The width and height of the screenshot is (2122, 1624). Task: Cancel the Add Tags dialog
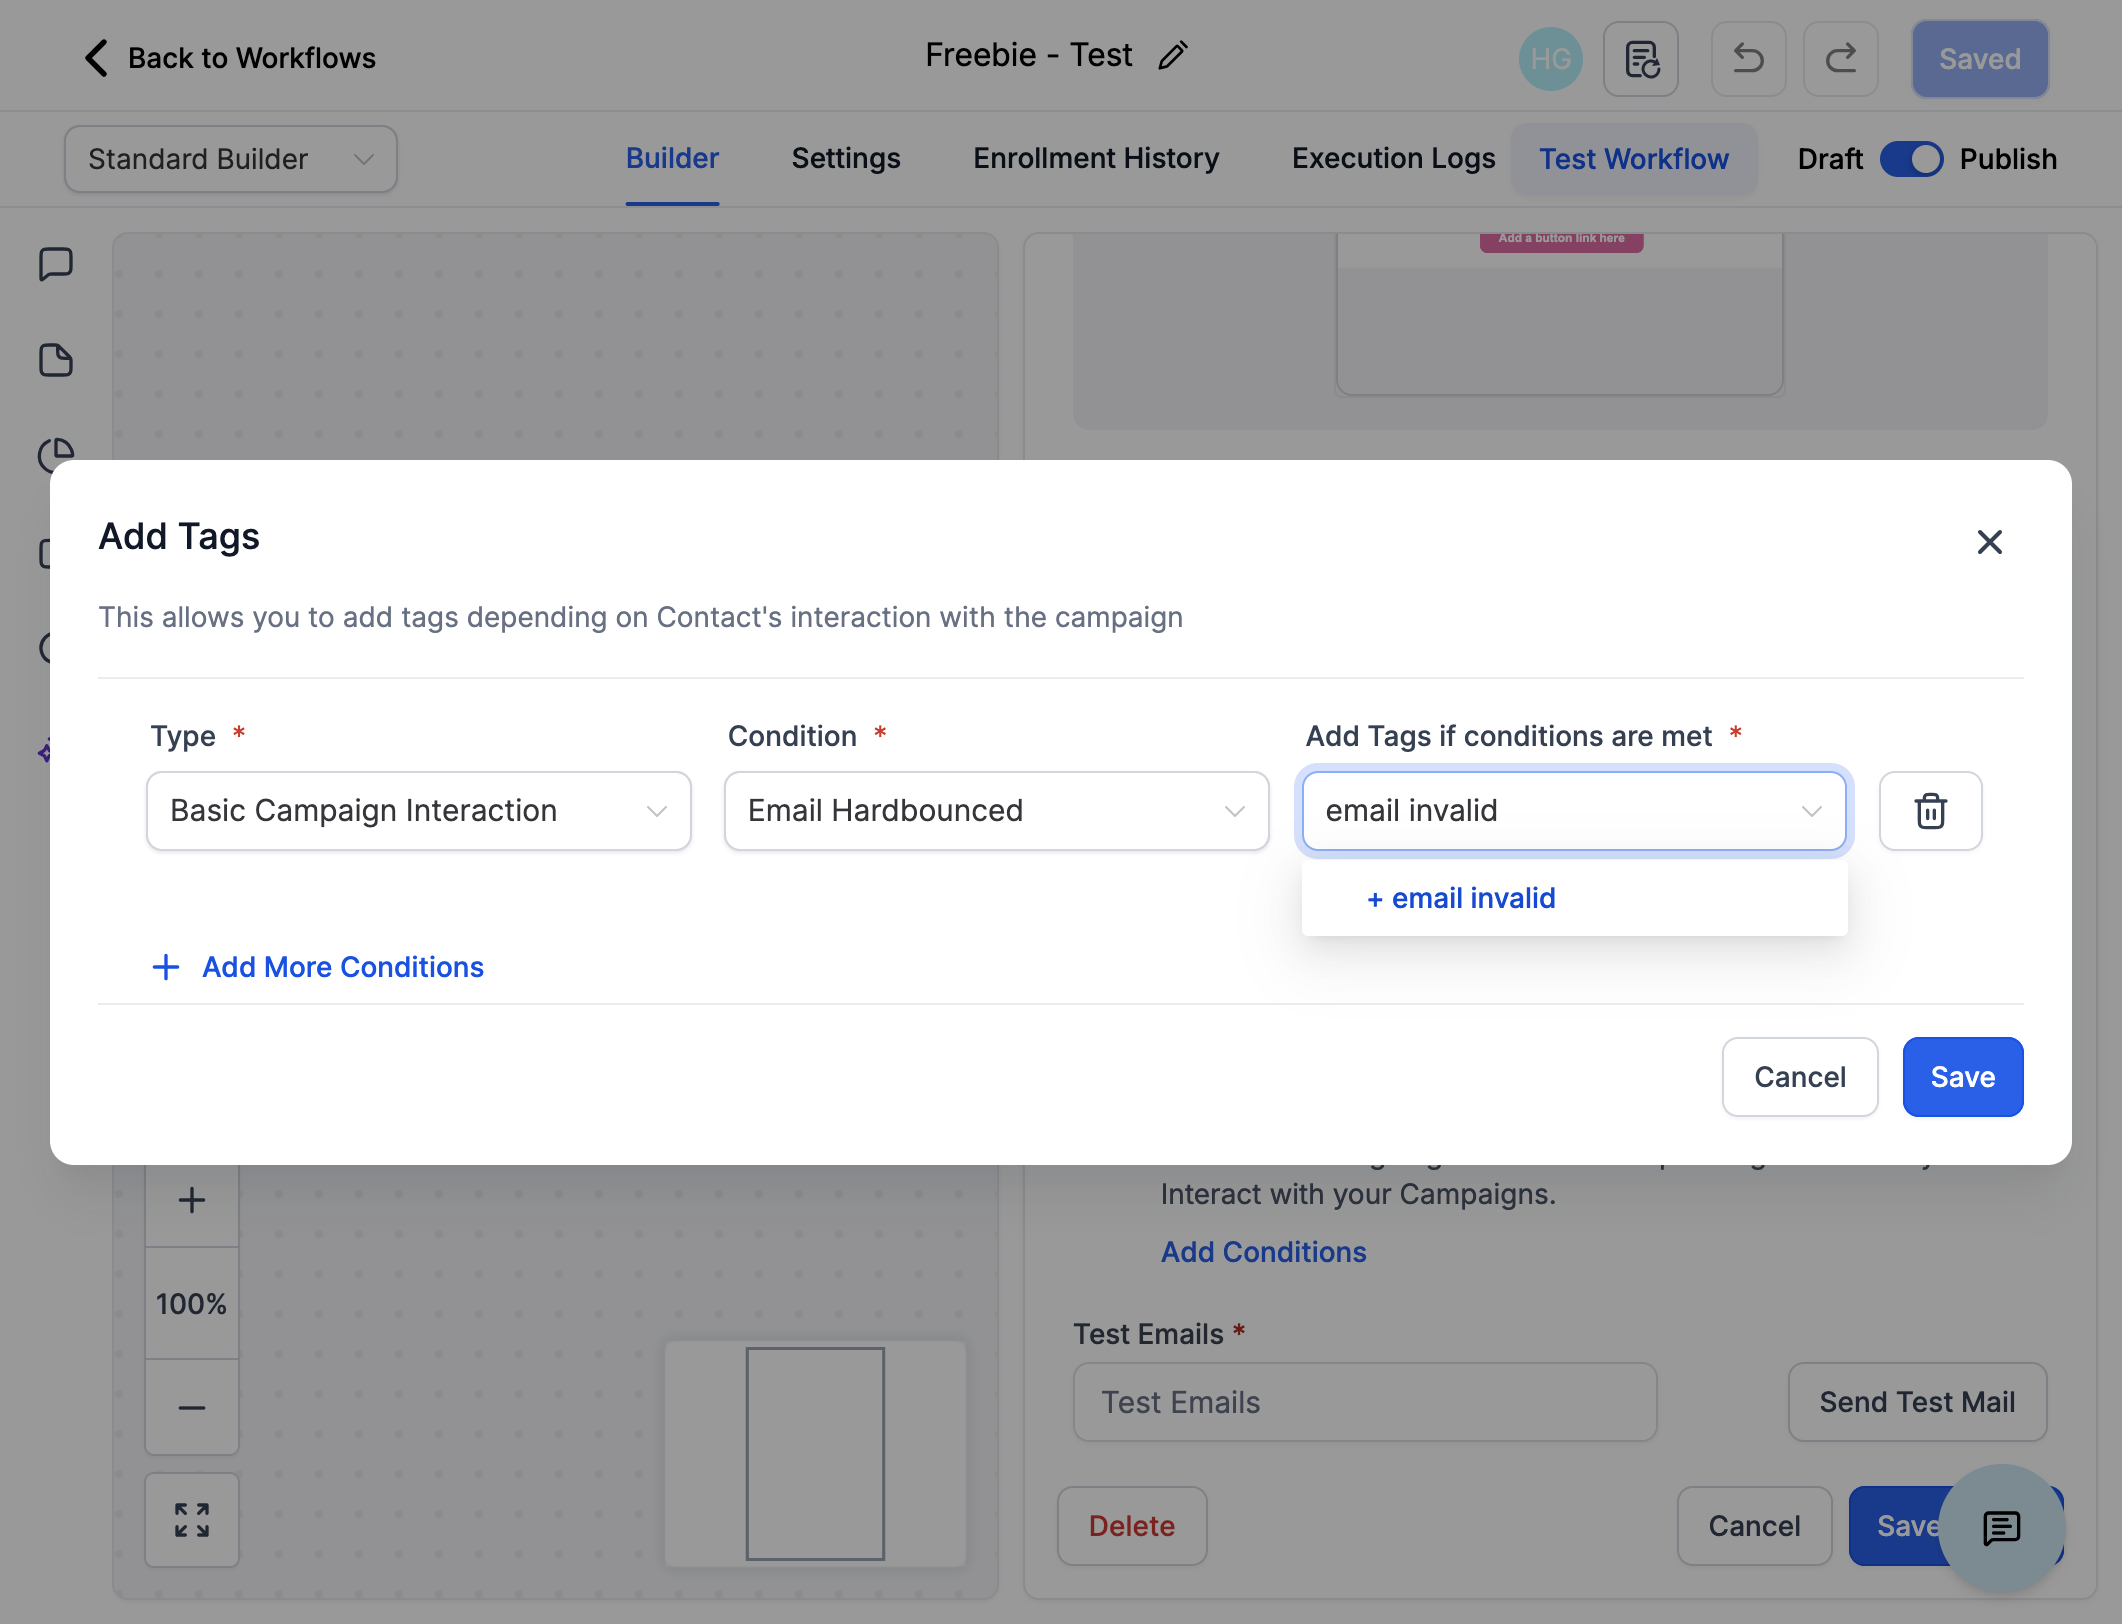click(x=1800, y=1077)
